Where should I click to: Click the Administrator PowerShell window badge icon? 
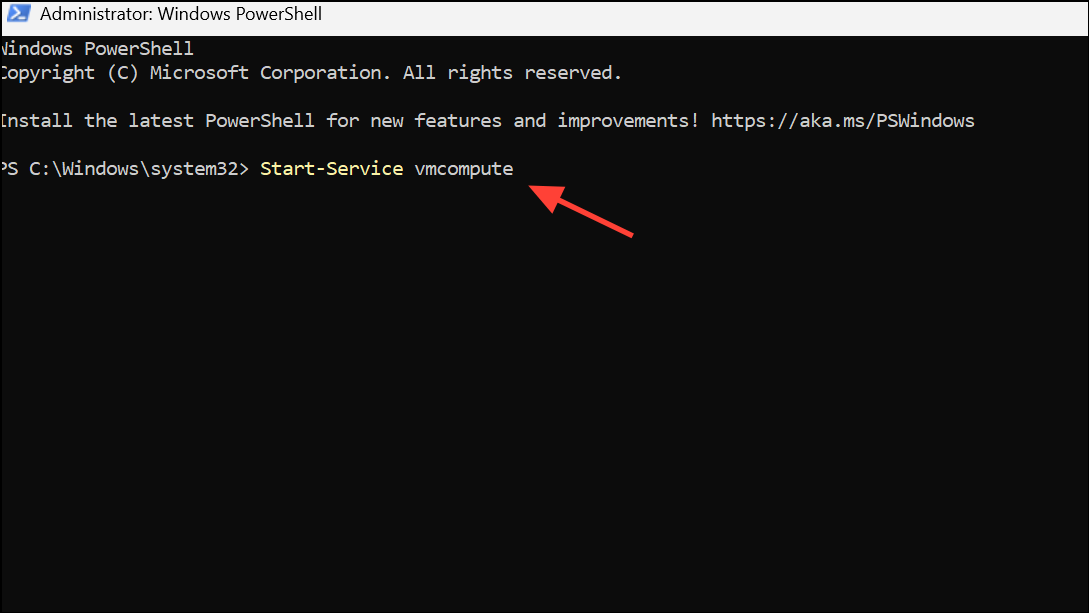tap(17, 13)
